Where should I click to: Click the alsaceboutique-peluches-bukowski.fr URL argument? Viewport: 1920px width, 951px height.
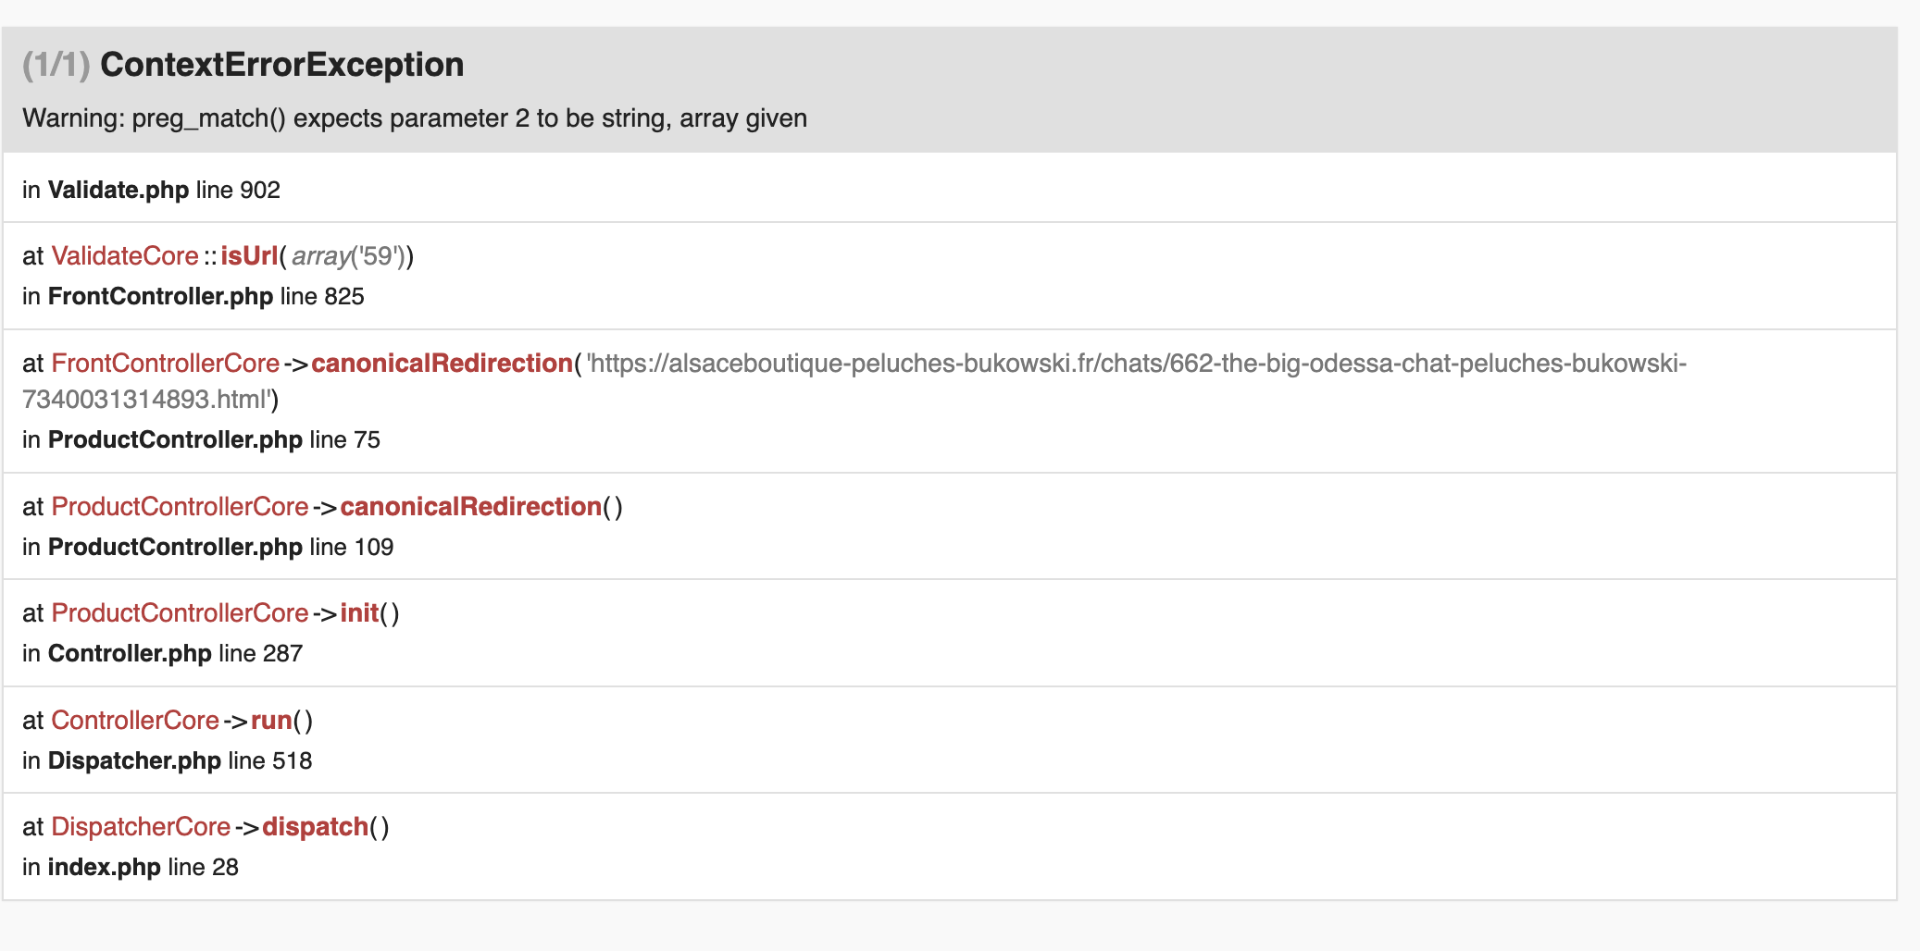(854, 381)
